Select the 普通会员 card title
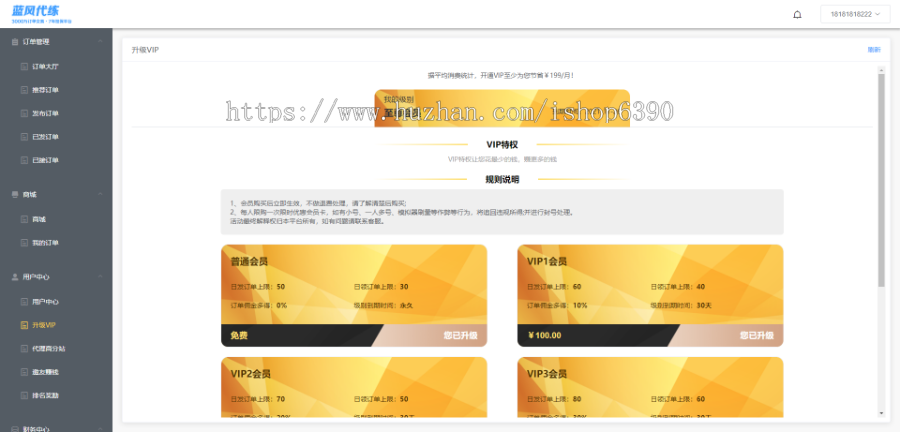The width and height of the screenshot is (900, 432). tap(249, 262)
